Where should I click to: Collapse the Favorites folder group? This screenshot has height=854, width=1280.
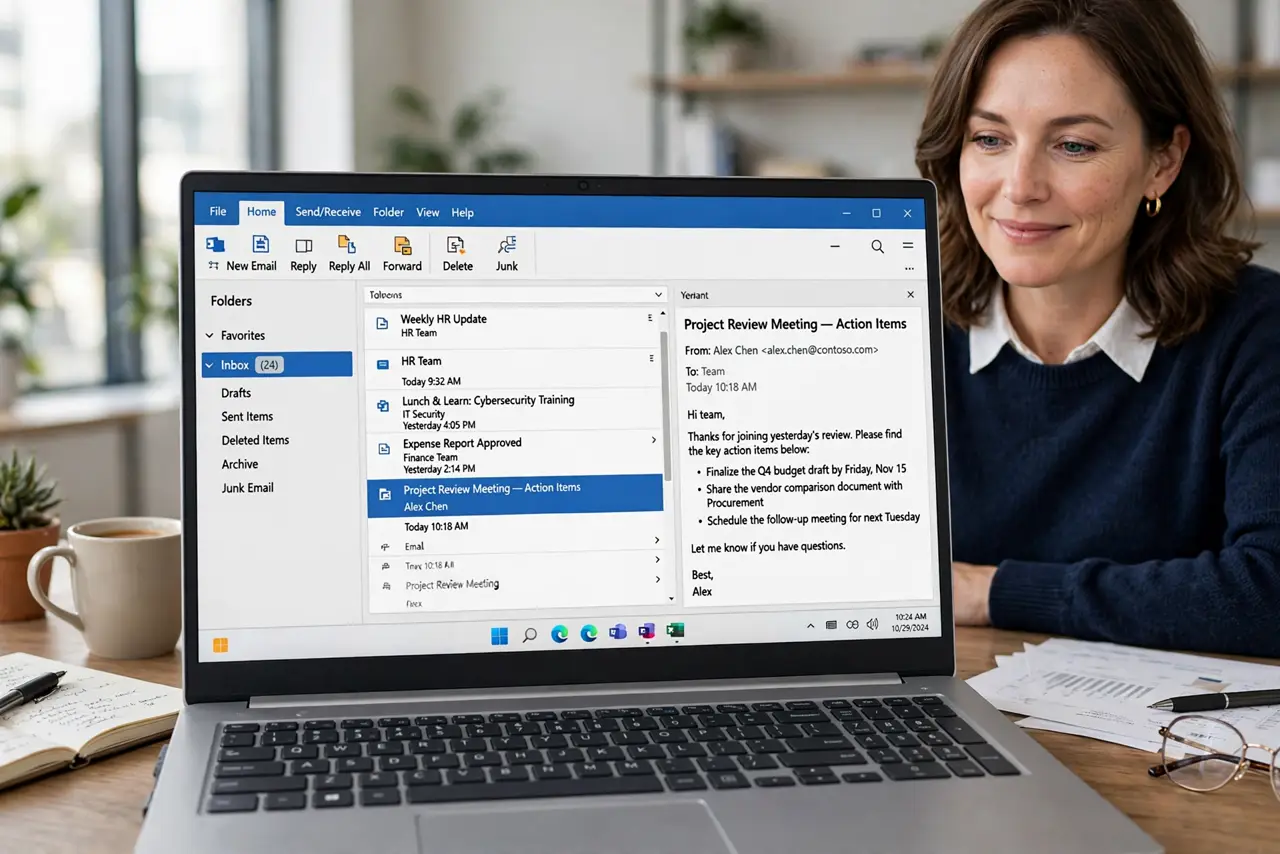click(210, 336)
